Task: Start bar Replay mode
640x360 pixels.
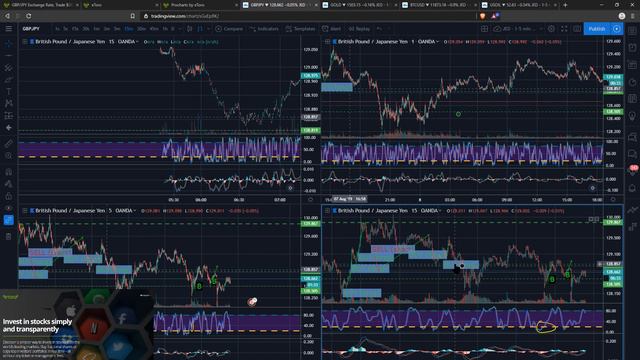Action: [x=360, y=29]
